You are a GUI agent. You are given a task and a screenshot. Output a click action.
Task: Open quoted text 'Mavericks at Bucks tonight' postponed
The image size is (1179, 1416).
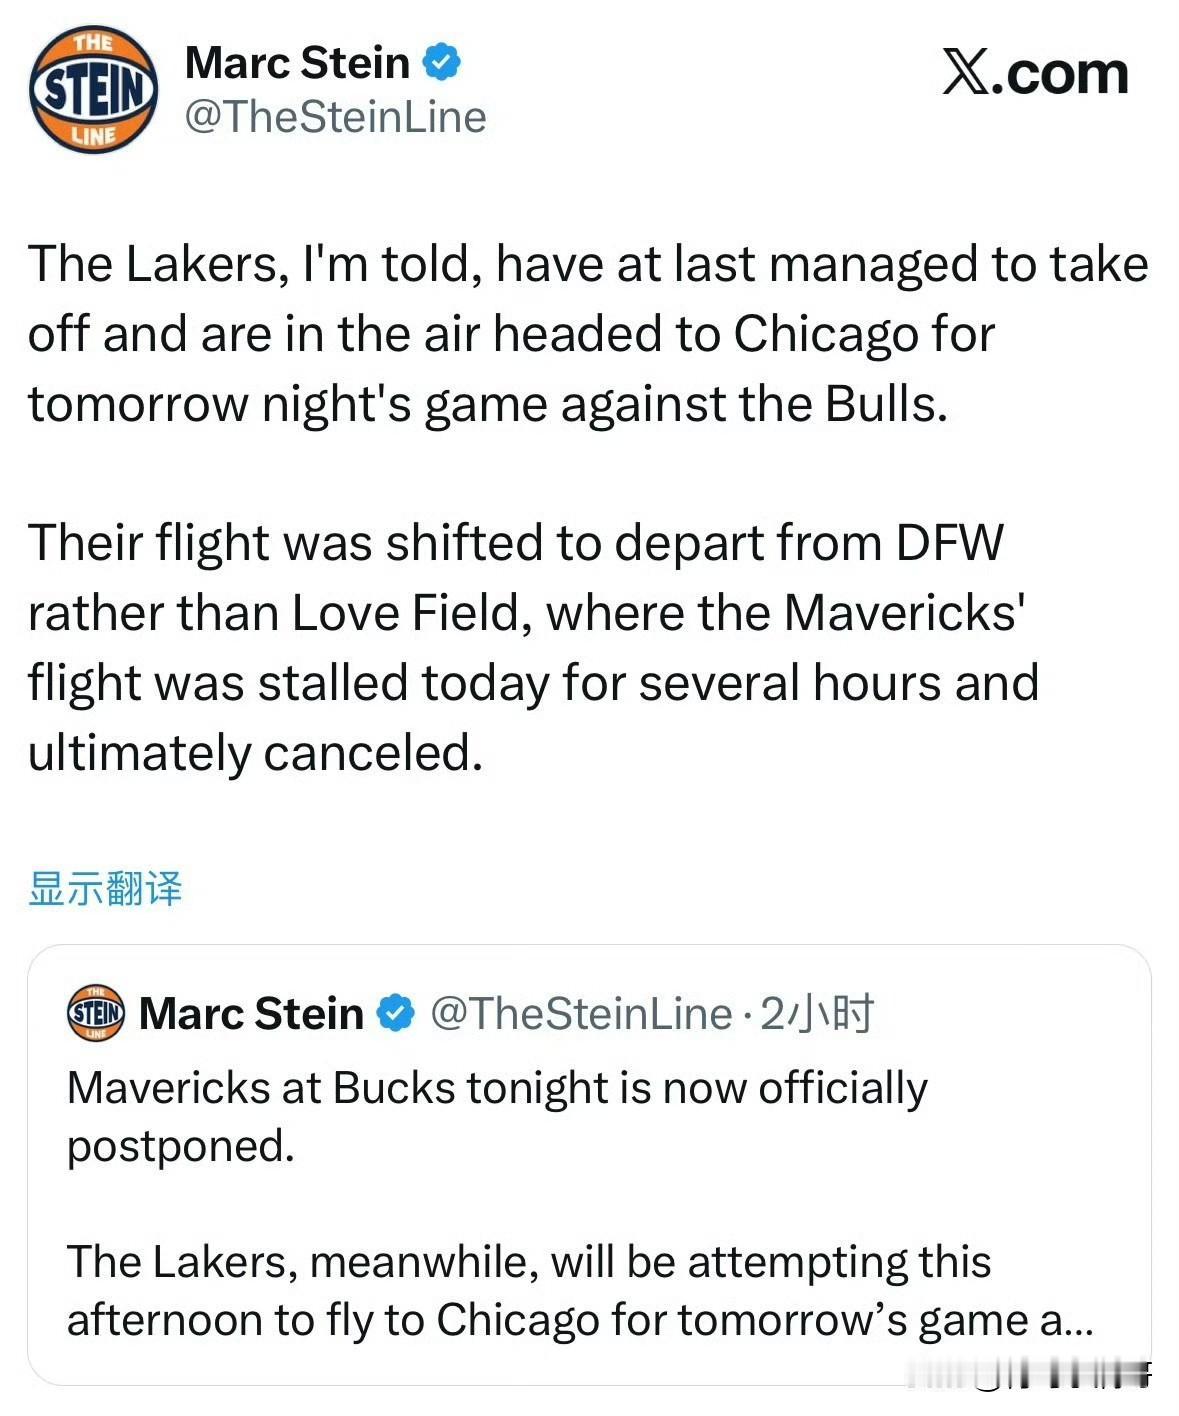(x=497, y=1115)
